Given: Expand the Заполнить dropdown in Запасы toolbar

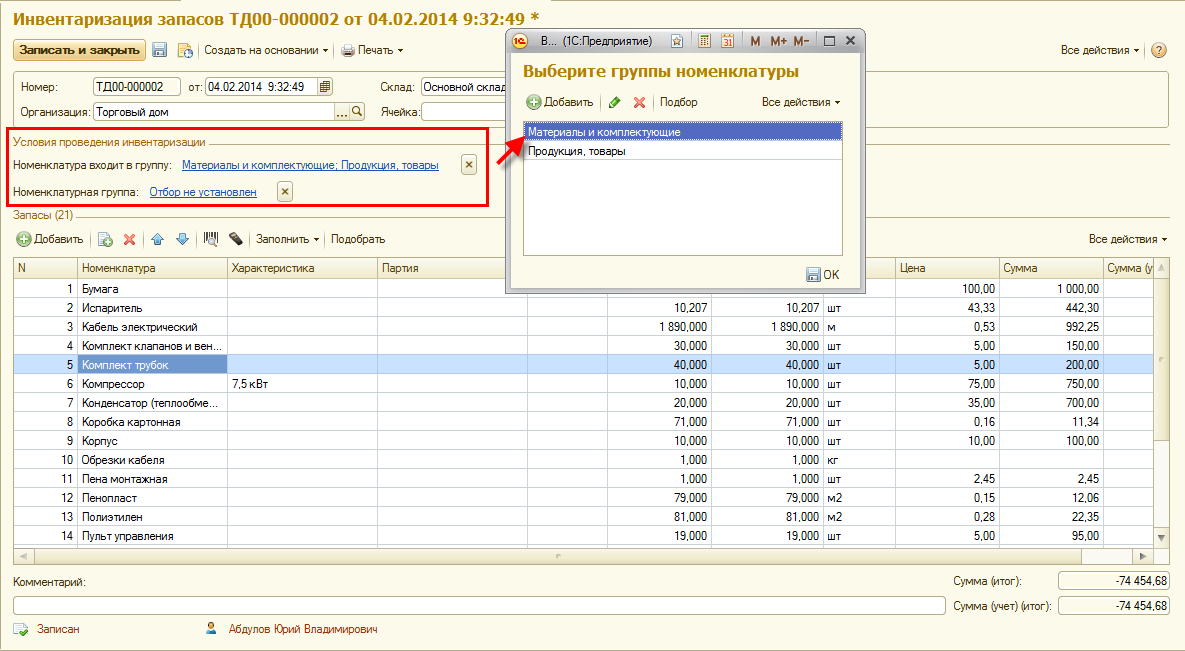Looking at the screenshot, I should (x=287, y=239).
